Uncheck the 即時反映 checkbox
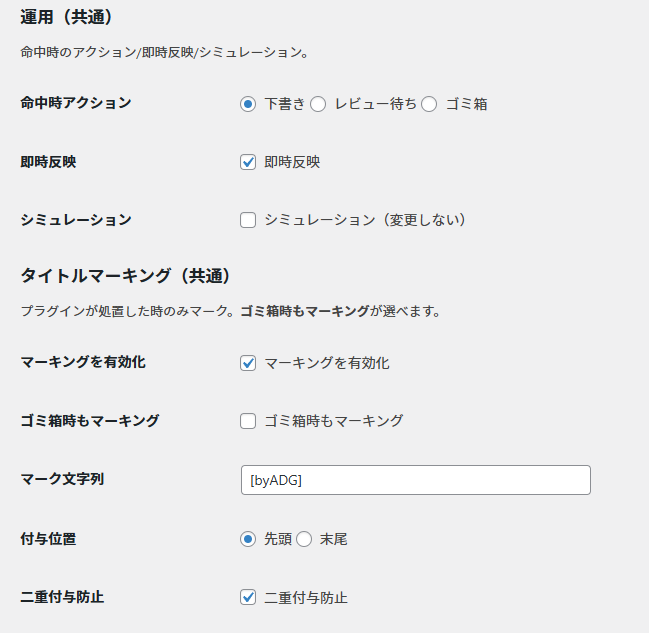Viewport: 649px width, 633px height. [248, 162]
